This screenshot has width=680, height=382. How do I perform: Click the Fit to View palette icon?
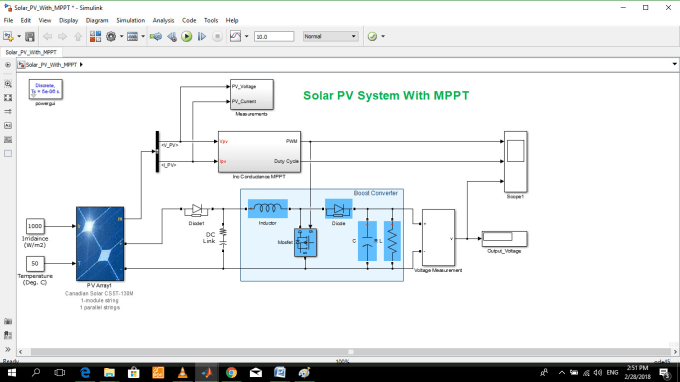pos(8,98)
